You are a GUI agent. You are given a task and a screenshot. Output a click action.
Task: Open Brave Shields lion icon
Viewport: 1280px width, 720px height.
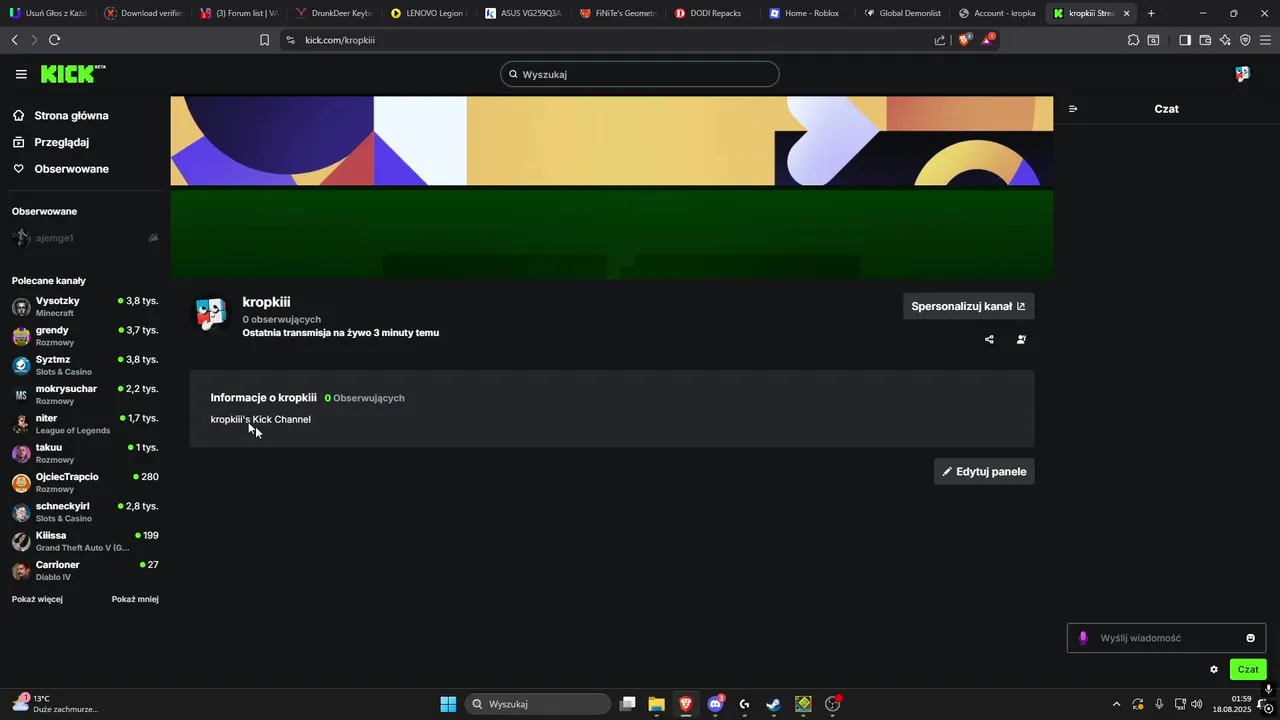tap(966, 40)
